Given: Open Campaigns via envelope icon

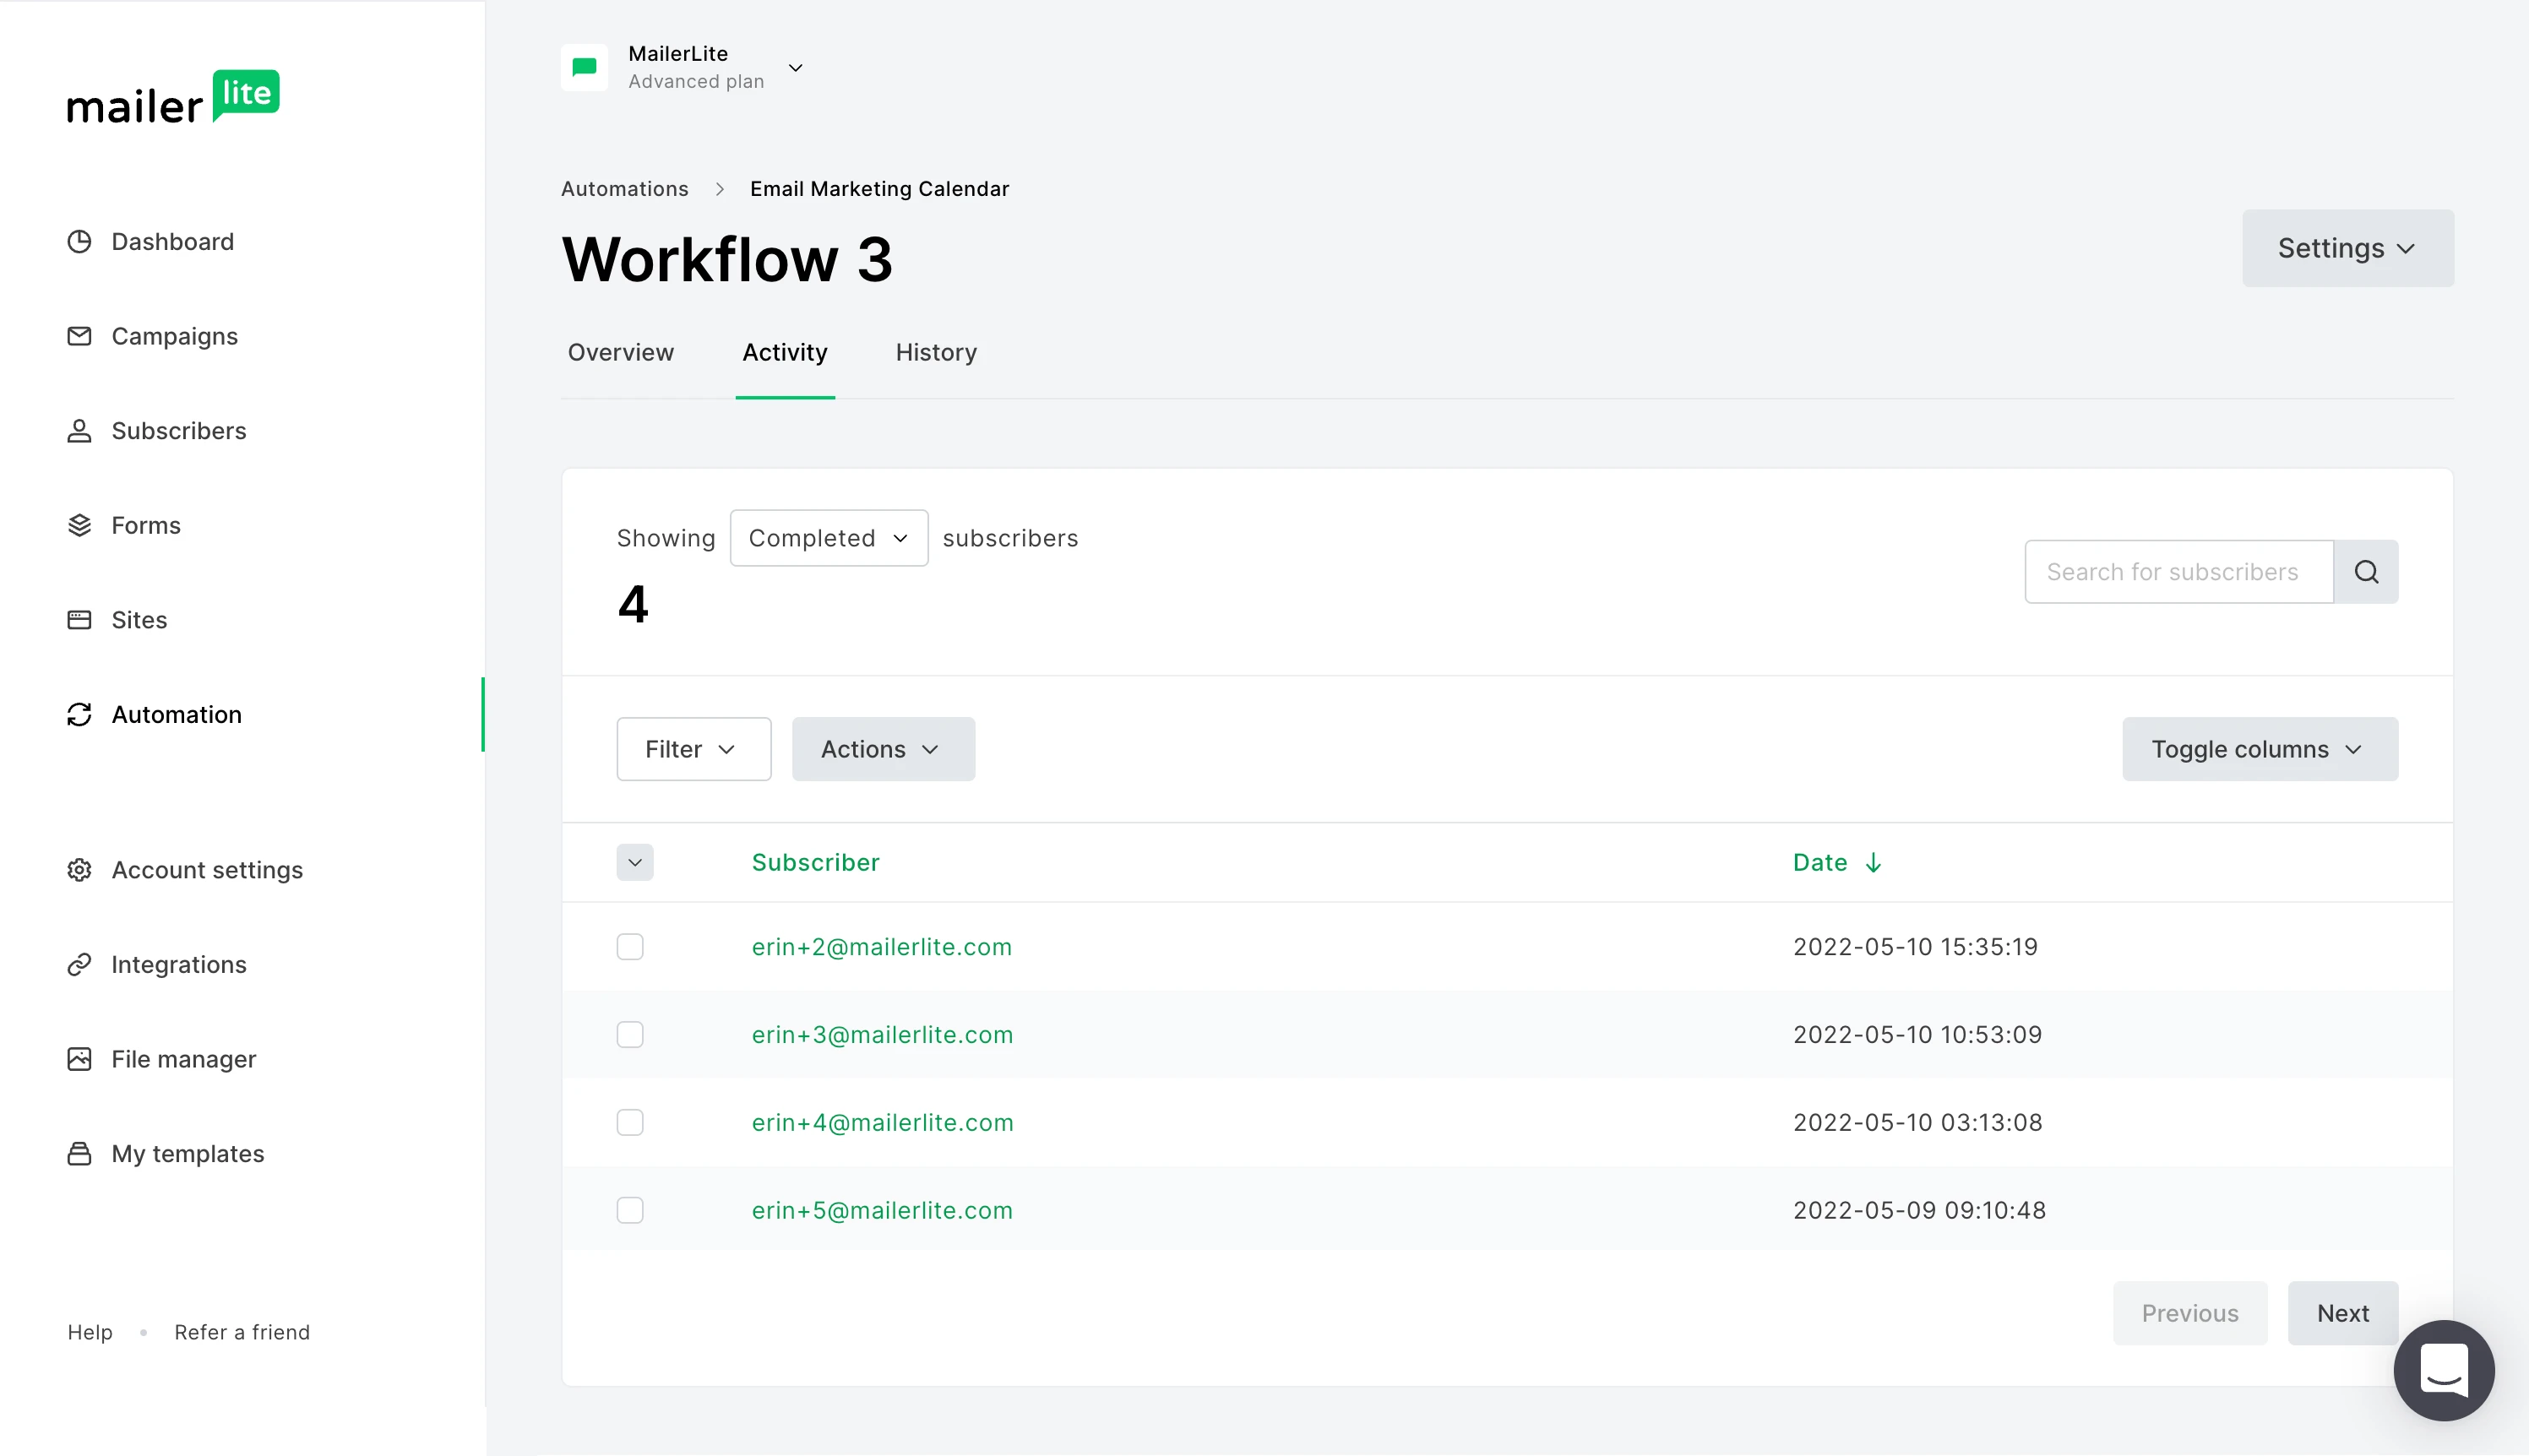Looking at the screenshot, I should [x=79, y=336].
